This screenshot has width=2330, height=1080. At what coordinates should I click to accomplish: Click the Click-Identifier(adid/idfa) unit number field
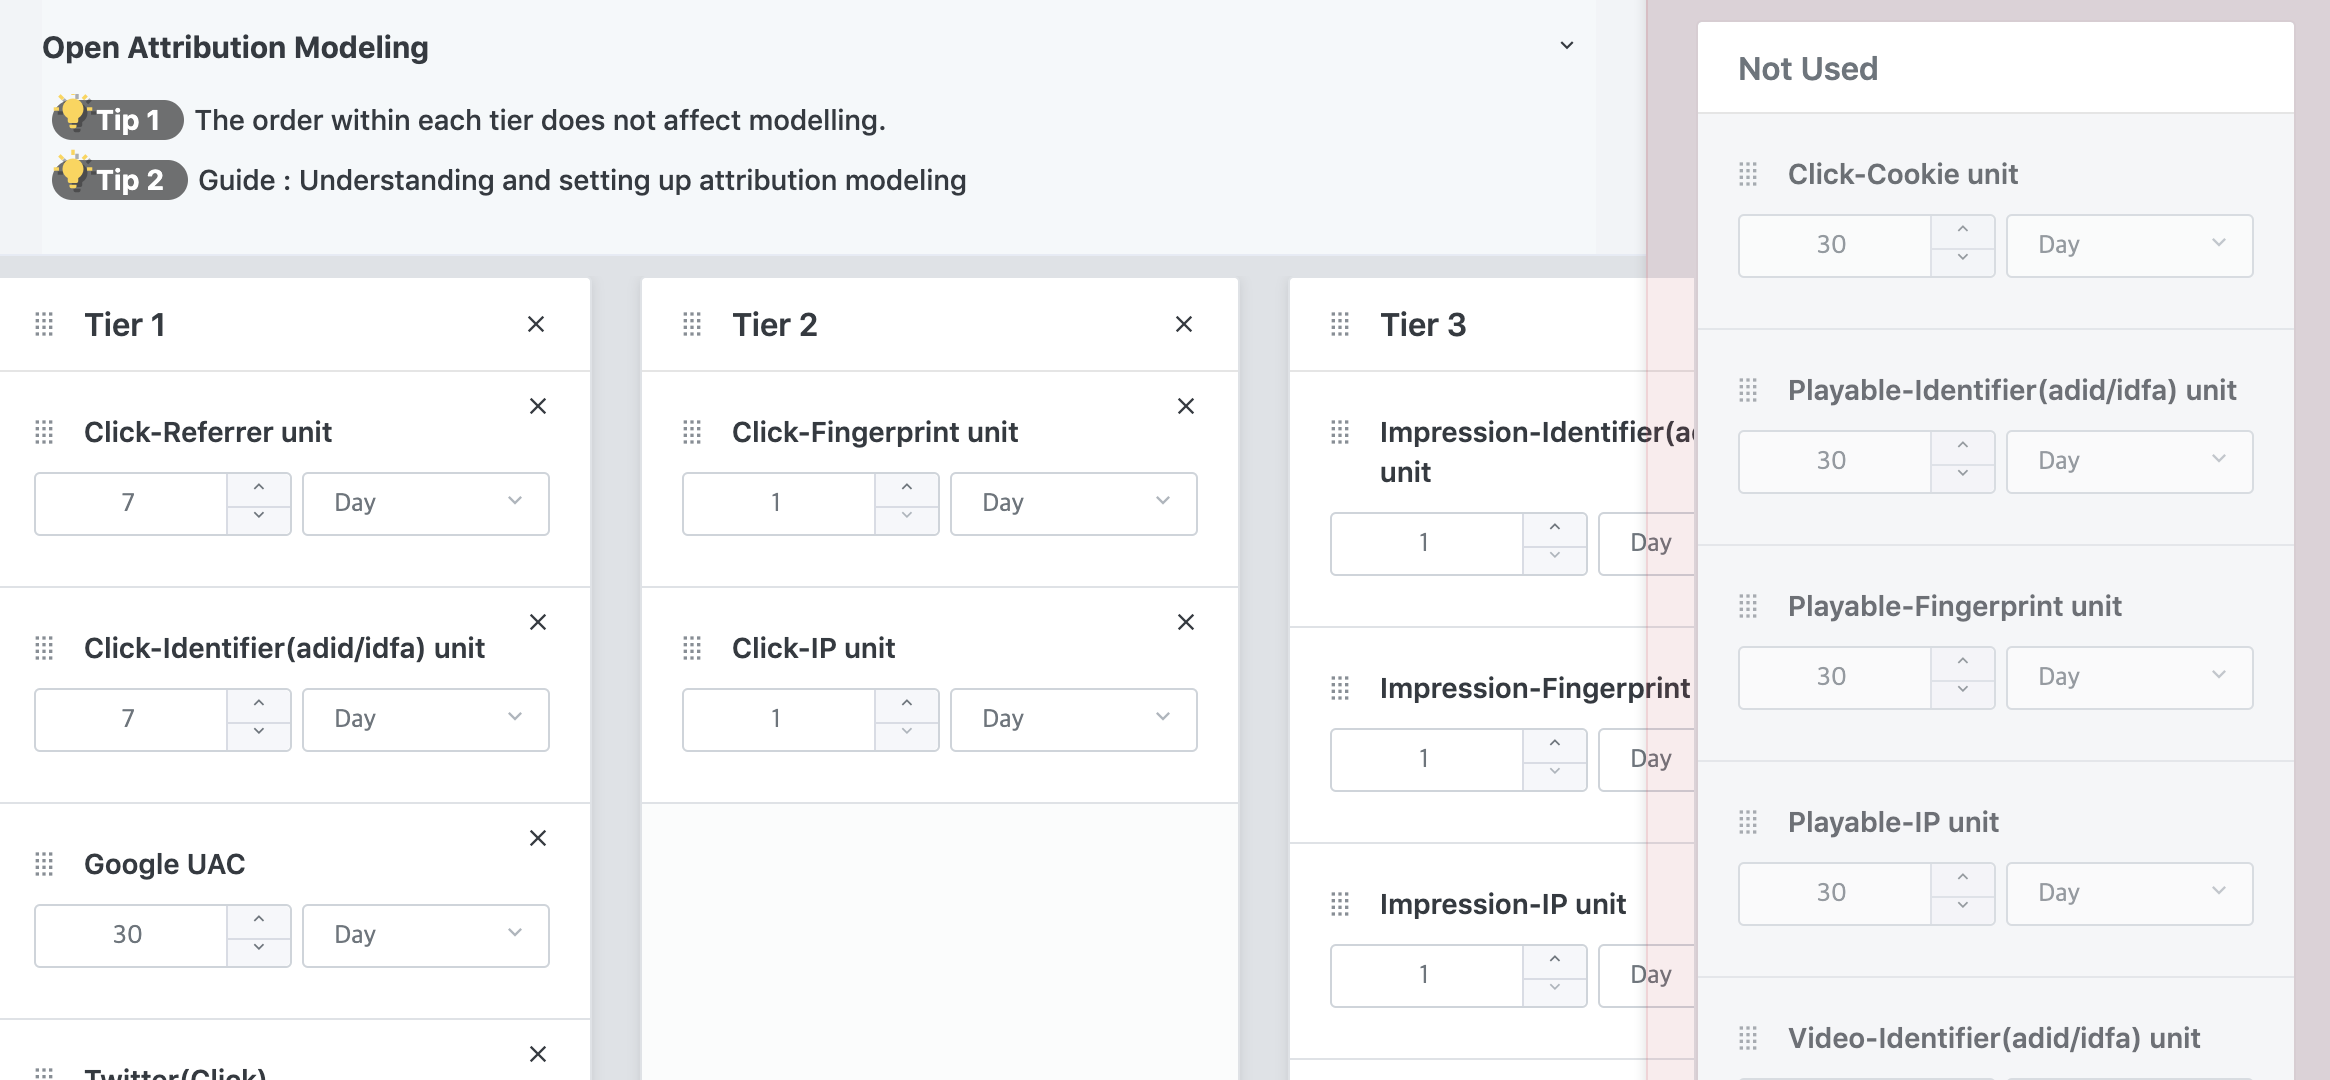pyautogui.click(x=130, y=719)
